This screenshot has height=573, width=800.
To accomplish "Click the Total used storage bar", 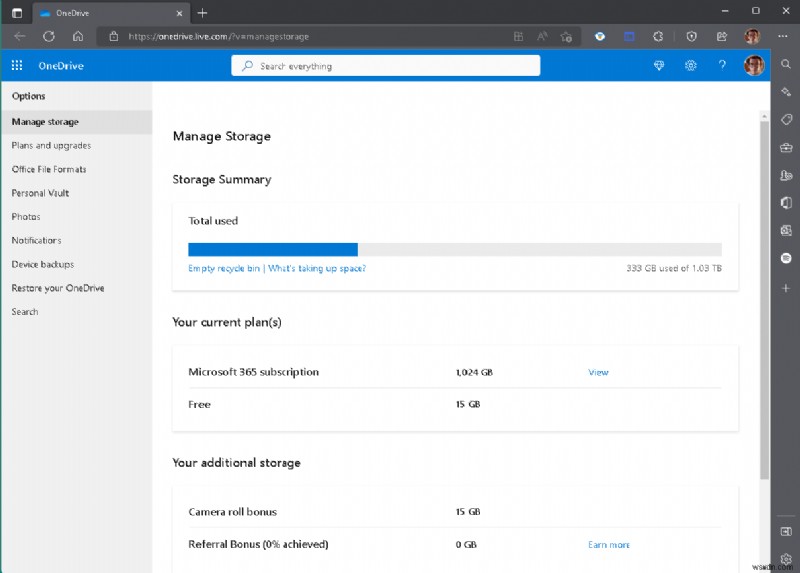I will [455, 250].
